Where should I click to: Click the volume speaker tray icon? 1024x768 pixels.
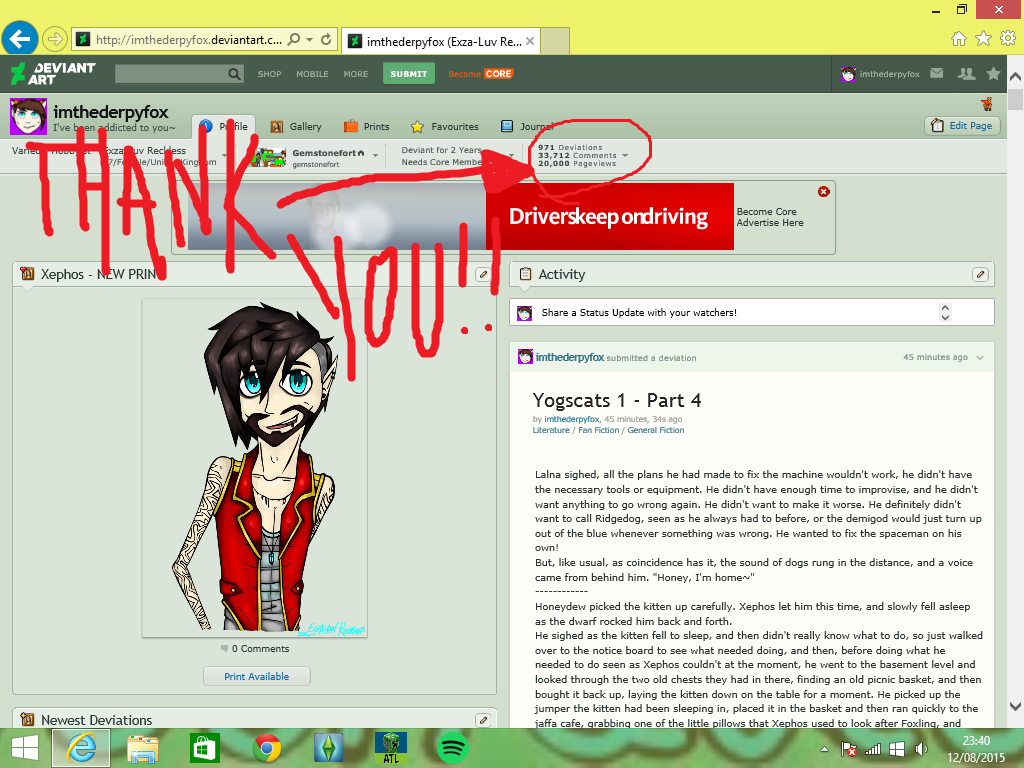921,749
